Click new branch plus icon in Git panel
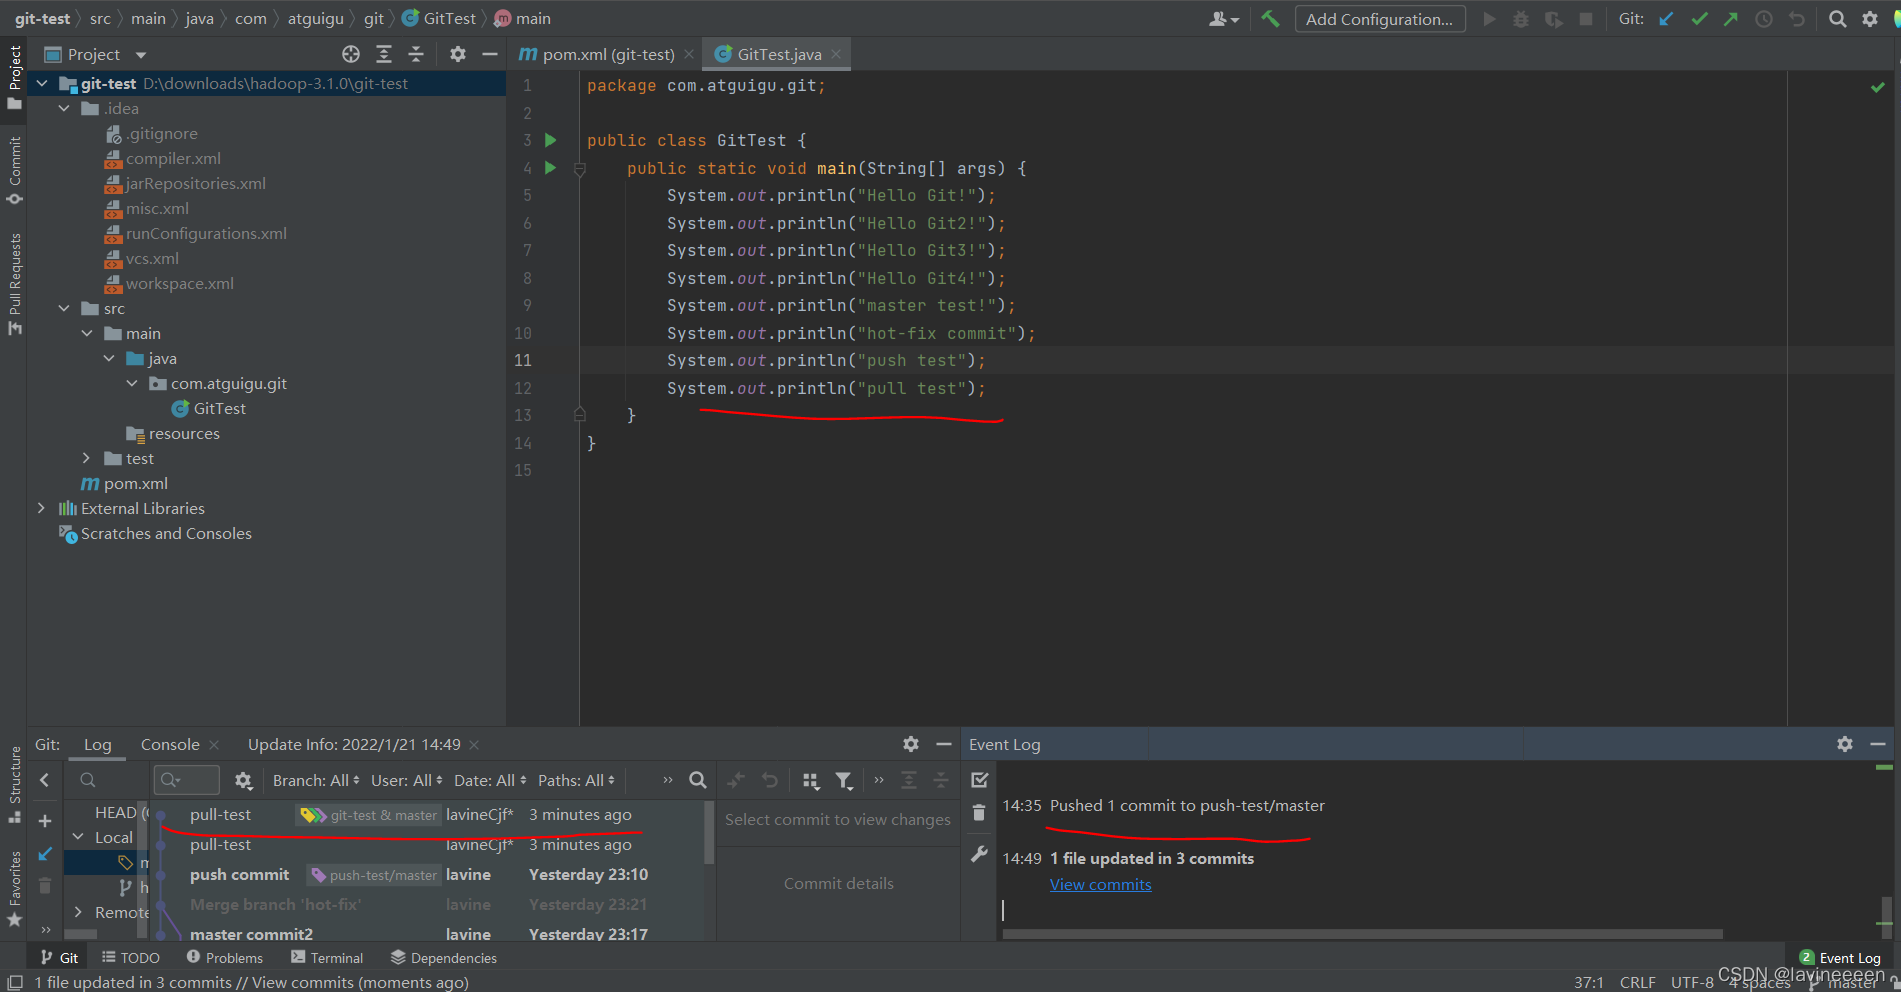 45,821
